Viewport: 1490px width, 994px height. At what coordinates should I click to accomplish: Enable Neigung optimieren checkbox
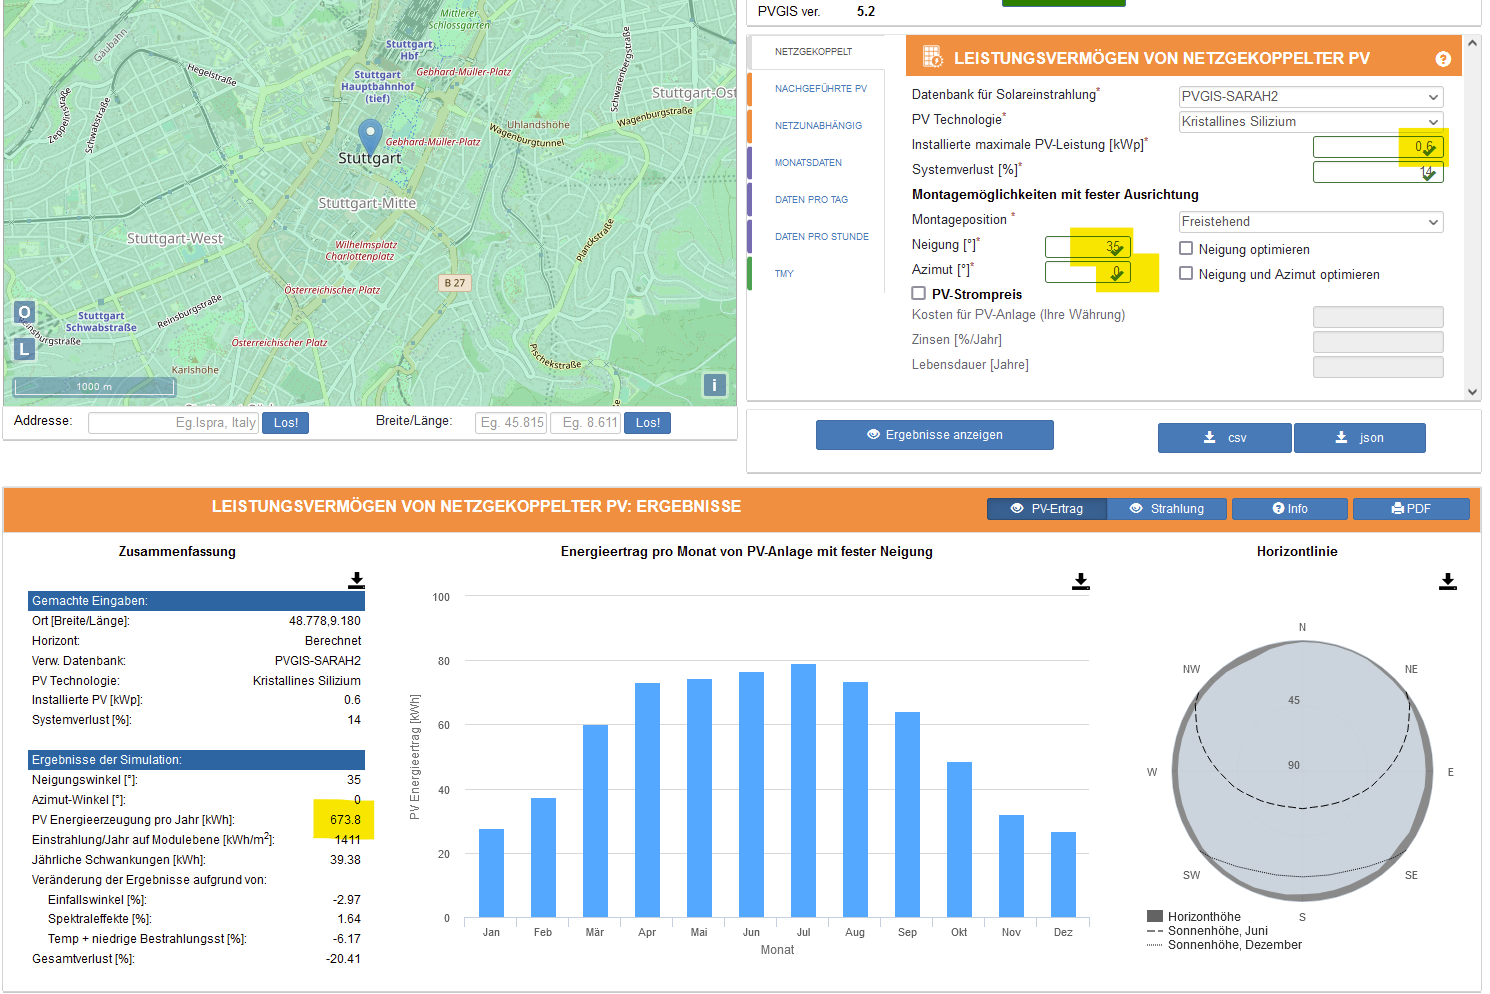1186,248
